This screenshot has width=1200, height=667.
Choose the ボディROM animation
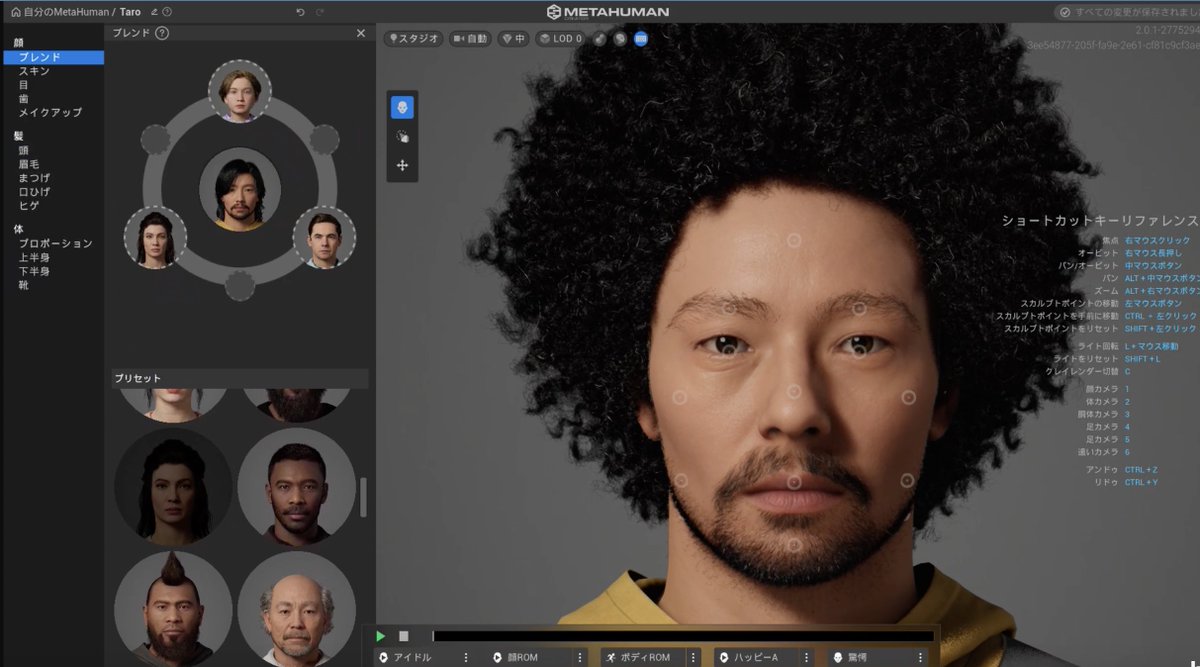[x=645, y=657]
